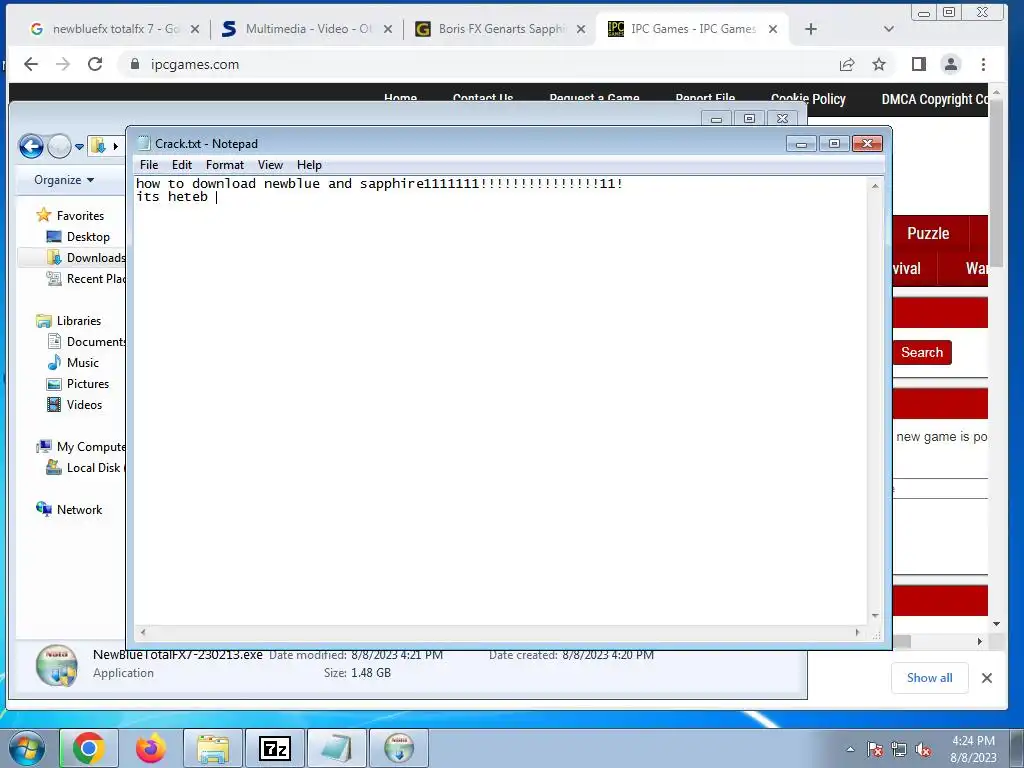Switch to newbluefx totalfx 7 Google tab

point(114,29)
